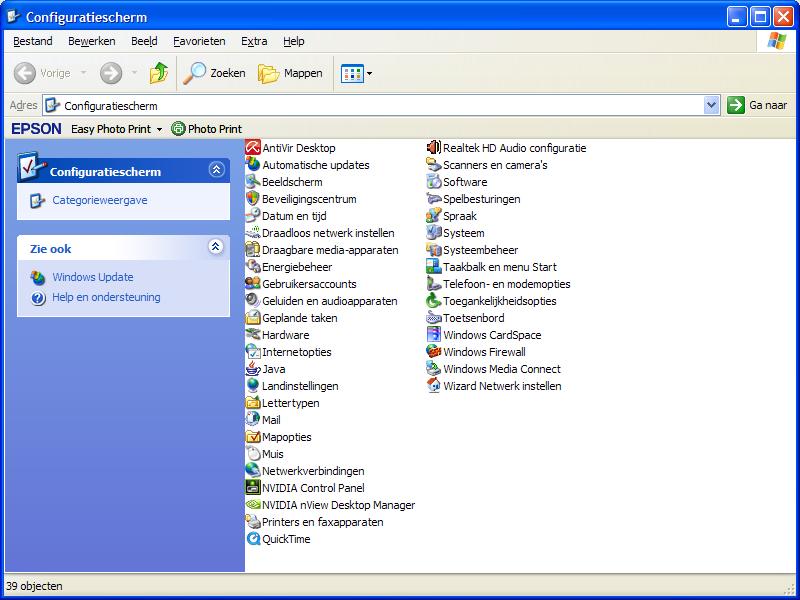The image size is (800, 600).
Task: Select the Landinstellingen text label
Action: coord(300,386)
